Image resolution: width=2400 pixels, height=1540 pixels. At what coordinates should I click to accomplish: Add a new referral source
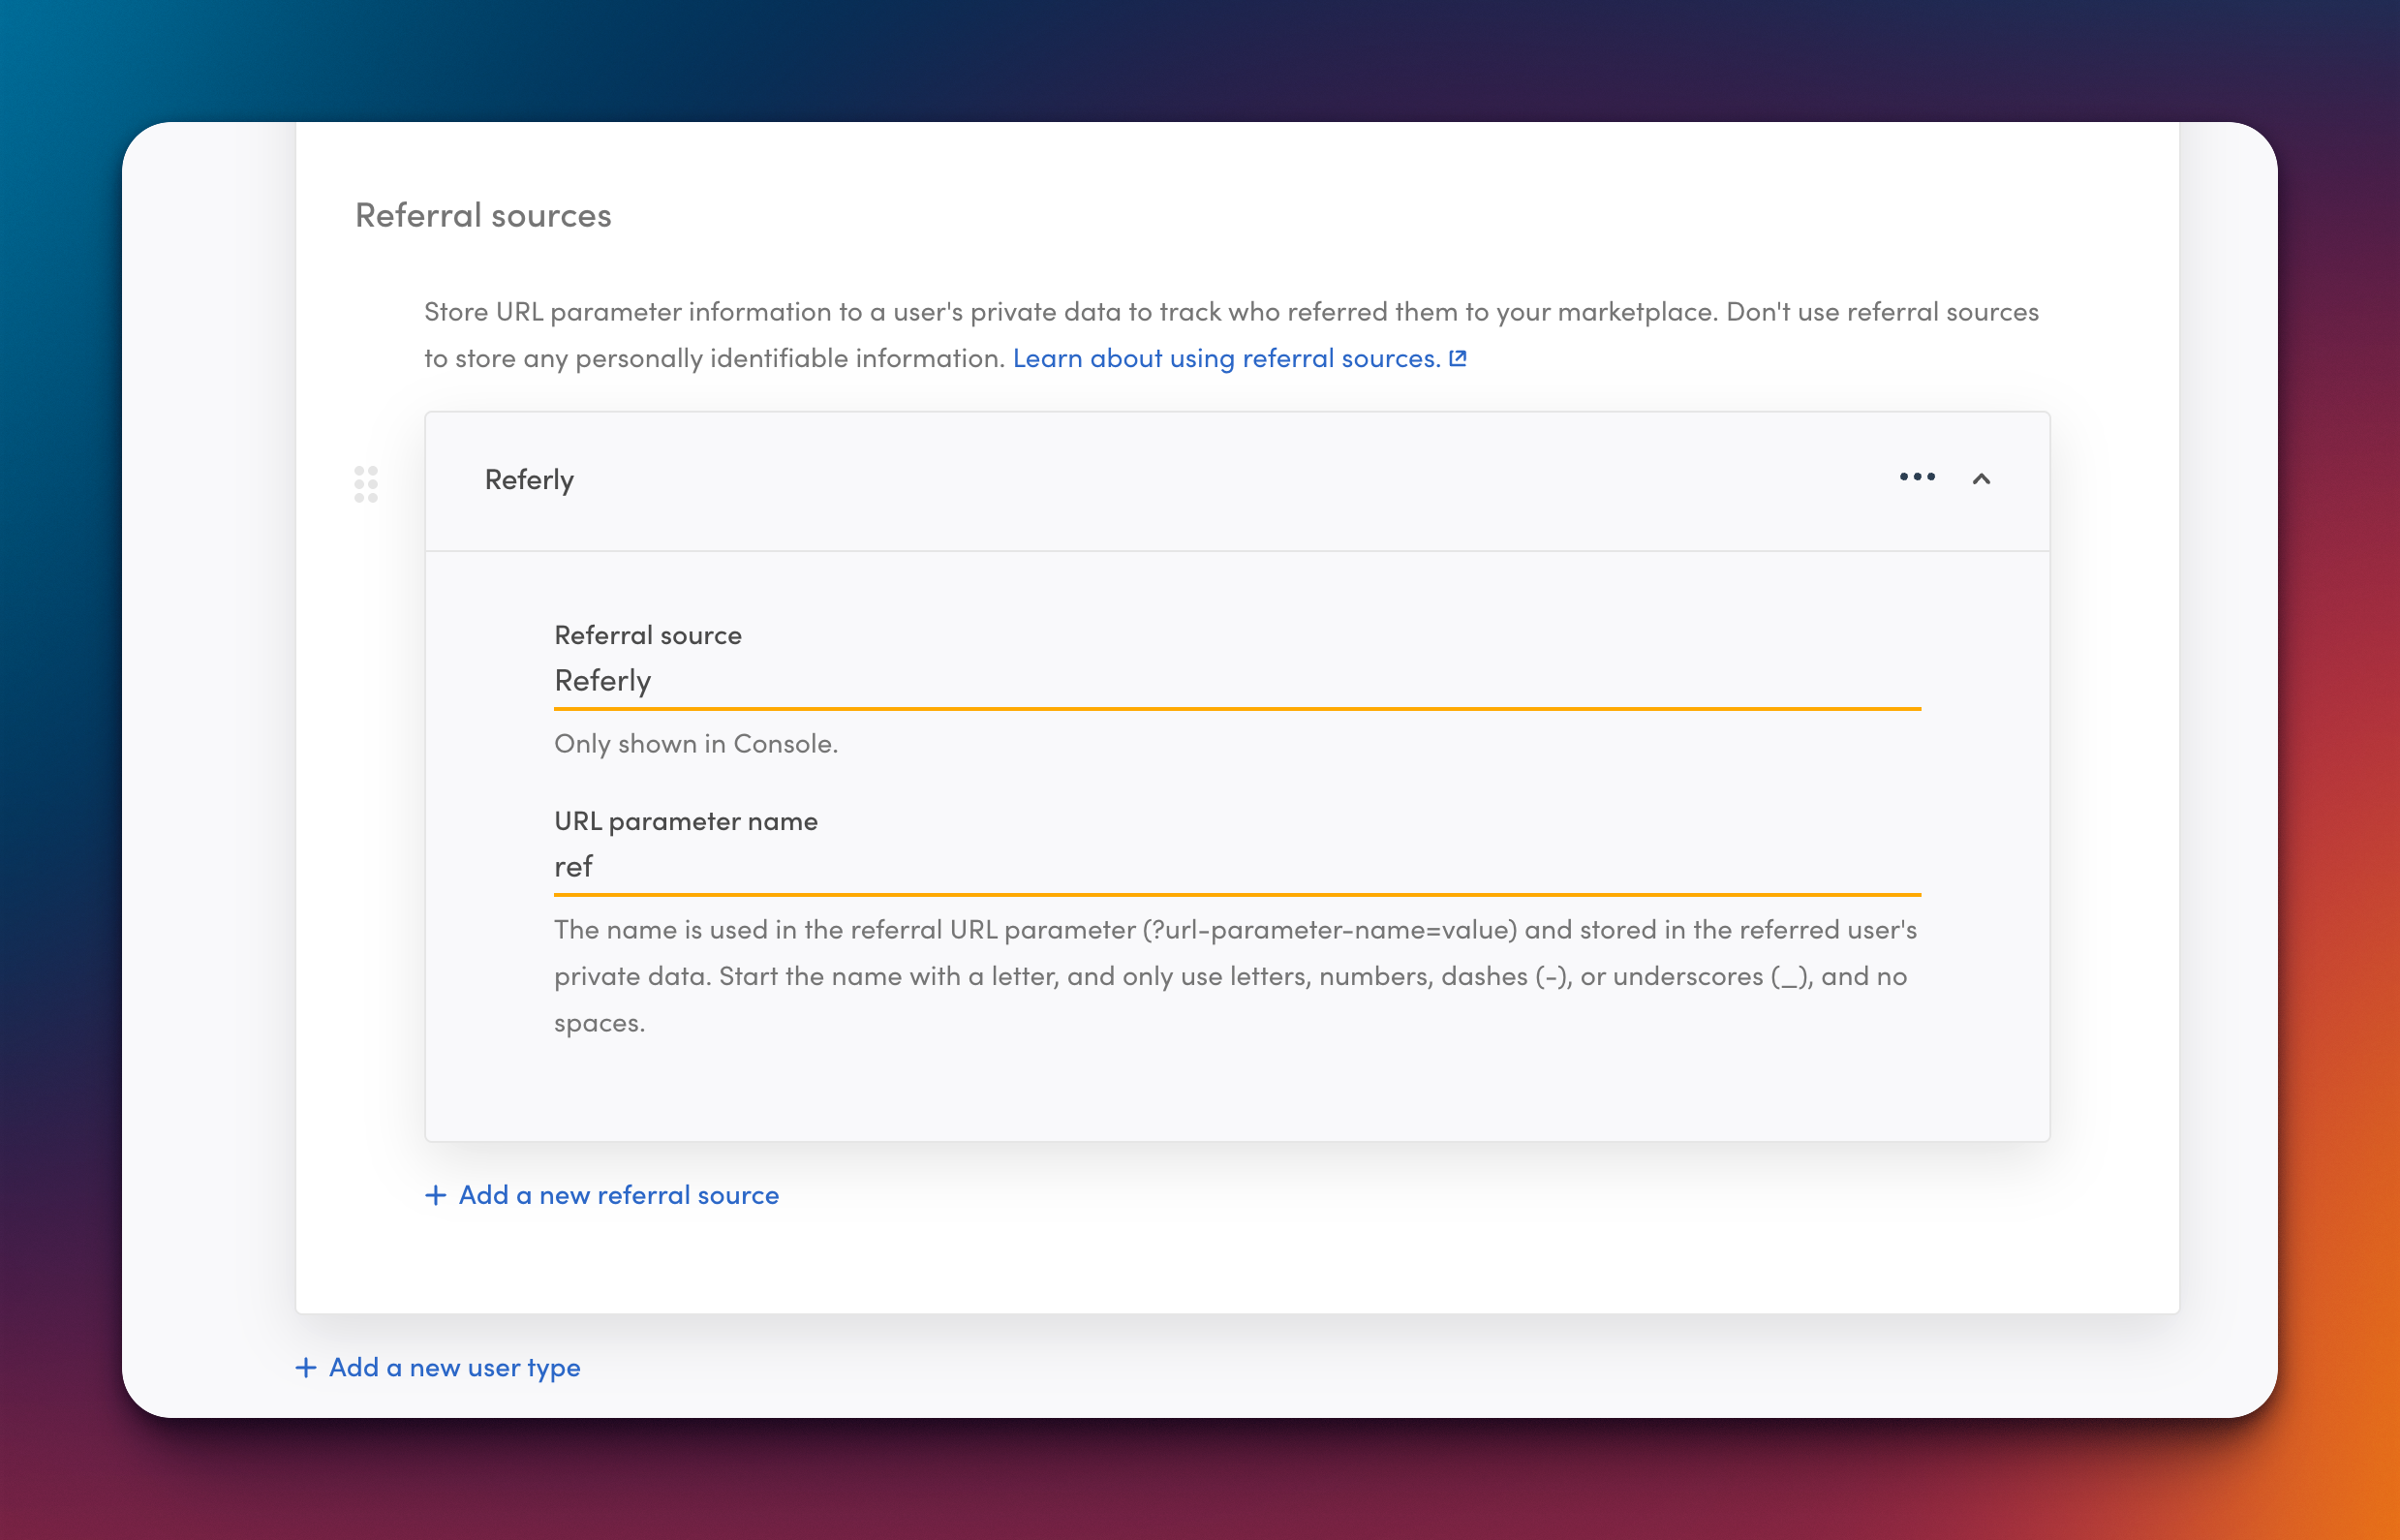pos(602,1195)
